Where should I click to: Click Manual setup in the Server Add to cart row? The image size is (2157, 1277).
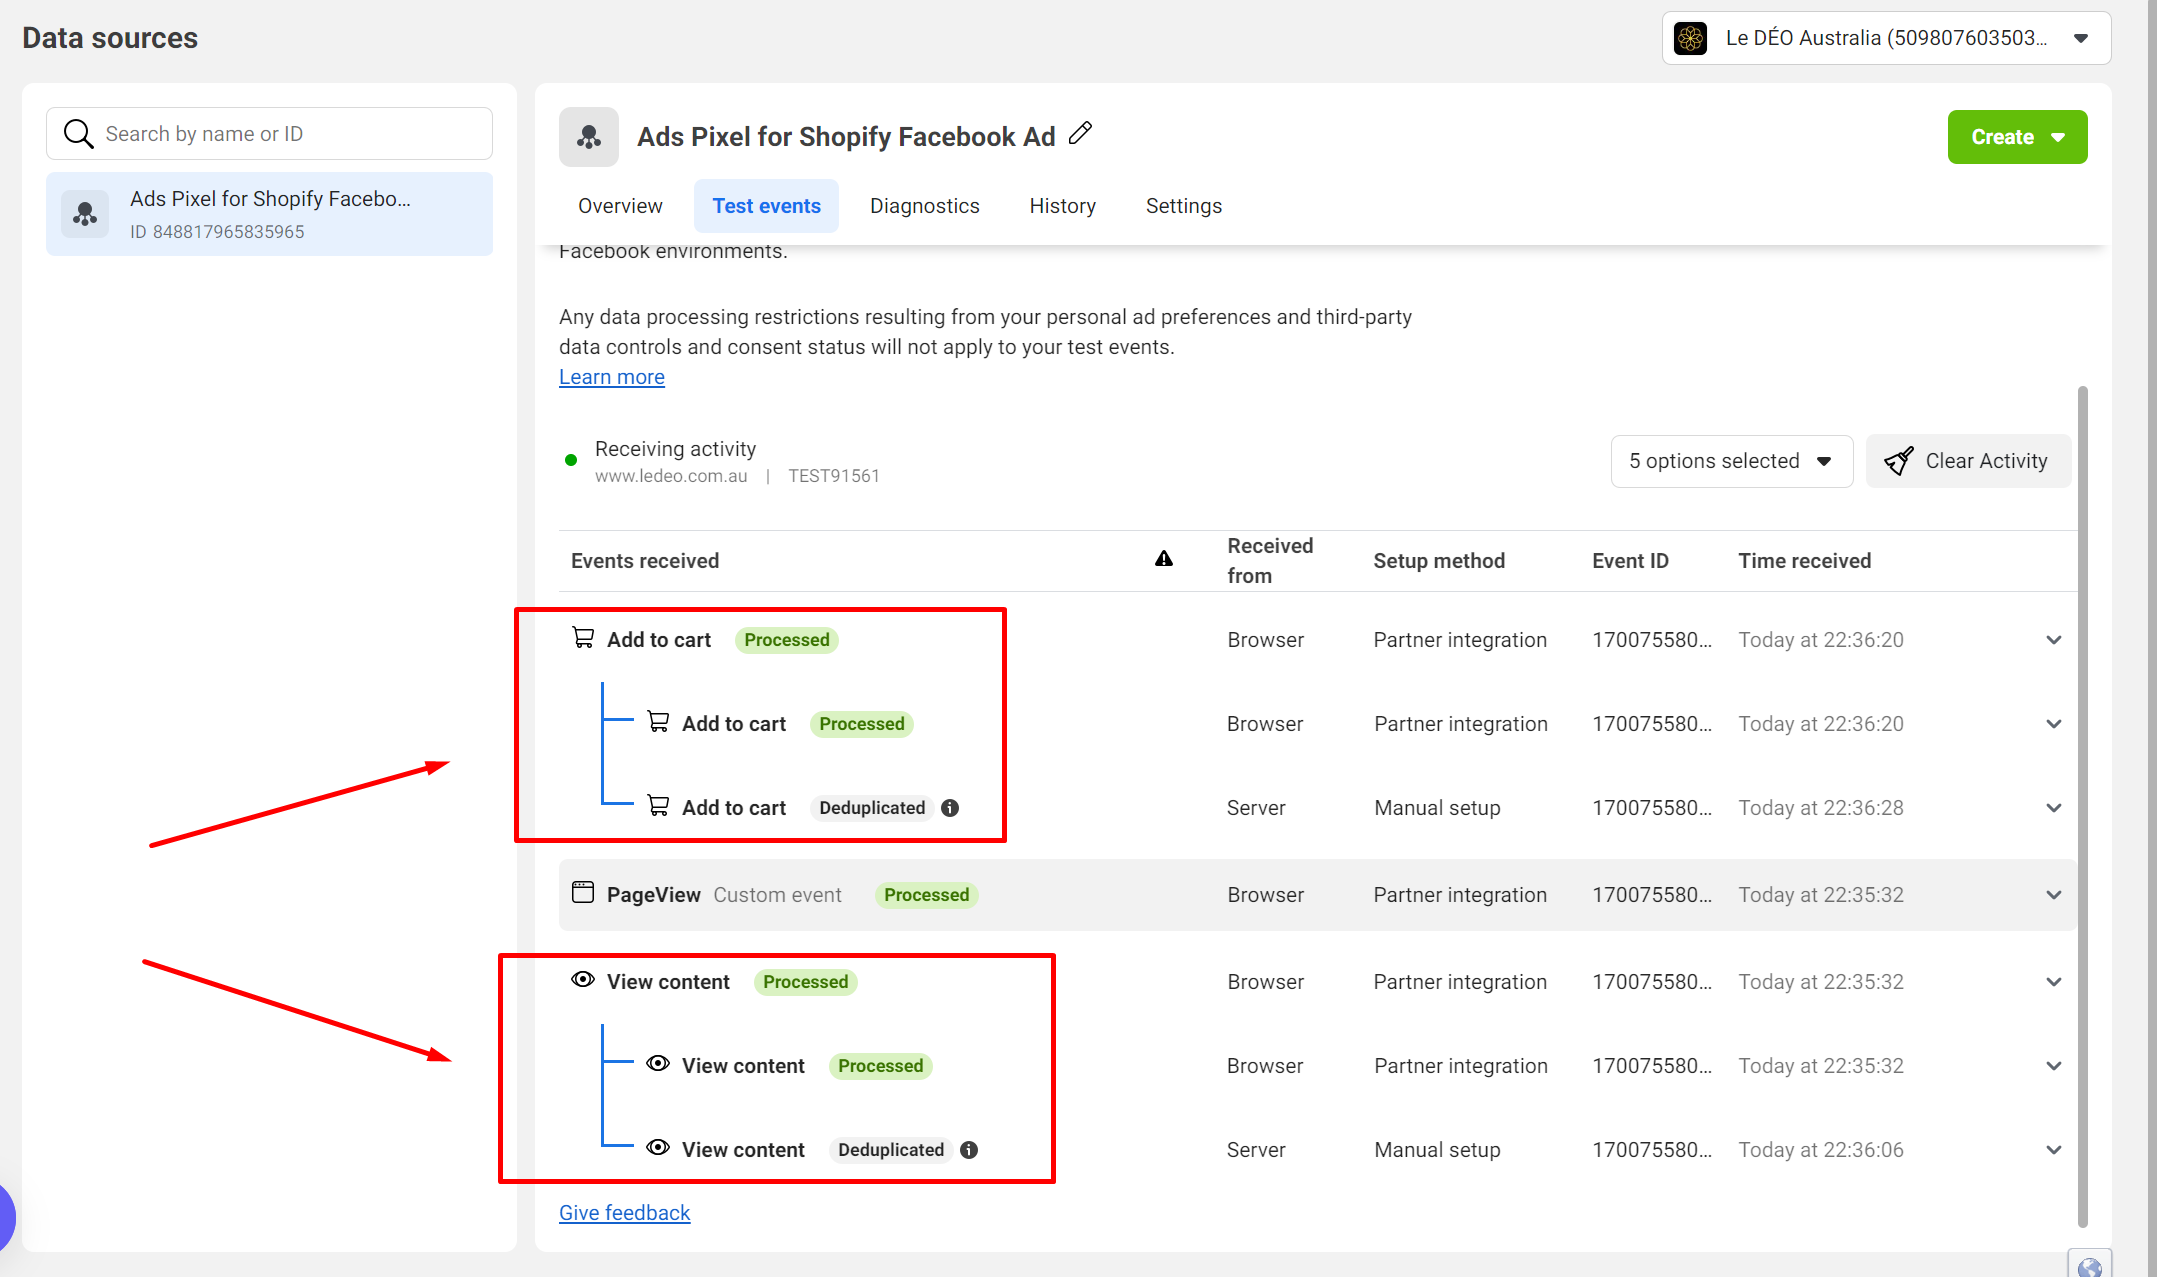pyautogui.click(x=1437, y=808)
